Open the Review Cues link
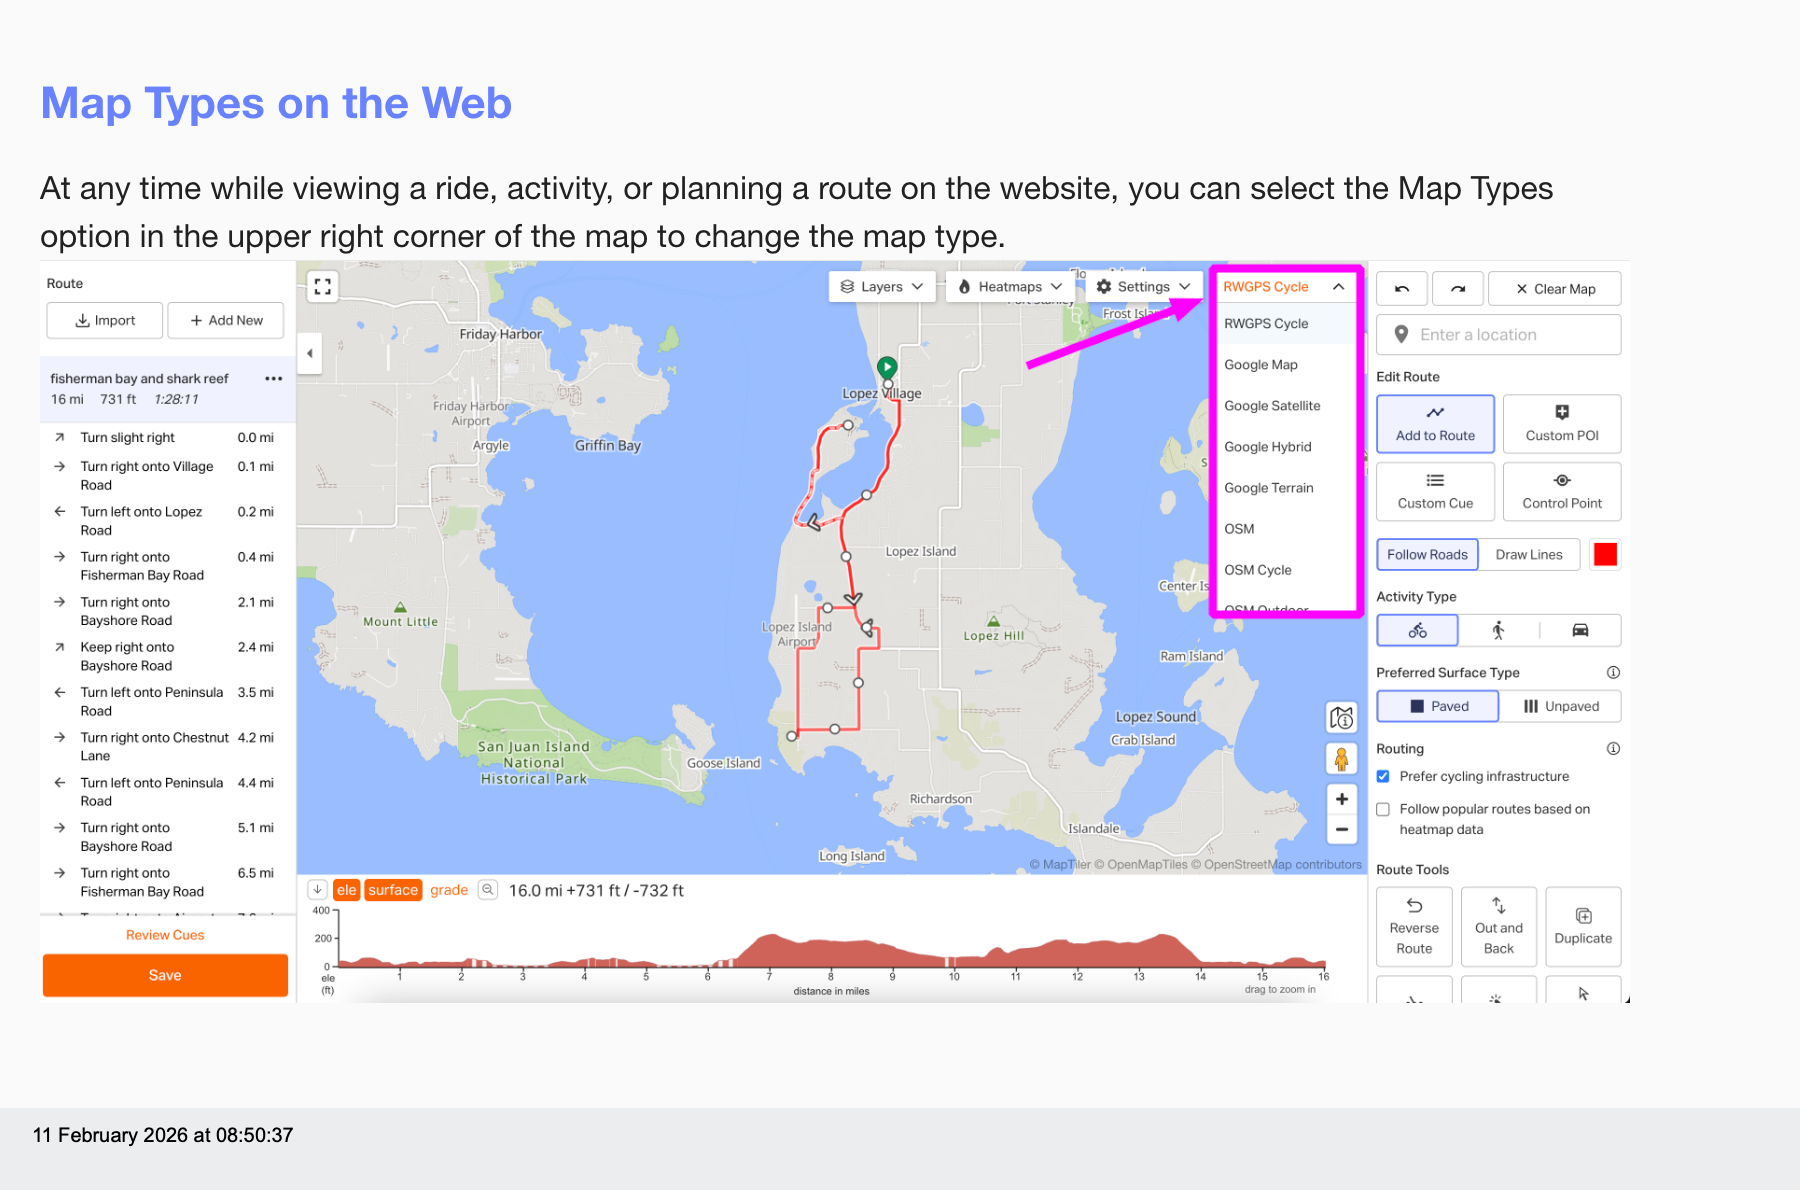This screenshot has height=1190, width=1800. pyautogui.click(x=165, y=935)
